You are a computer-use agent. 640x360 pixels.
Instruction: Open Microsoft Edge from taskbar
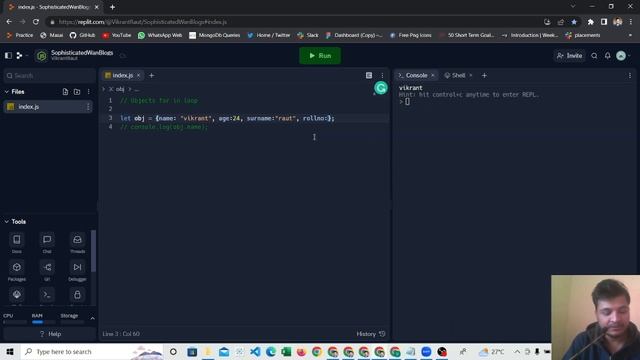tap(271, 351)
